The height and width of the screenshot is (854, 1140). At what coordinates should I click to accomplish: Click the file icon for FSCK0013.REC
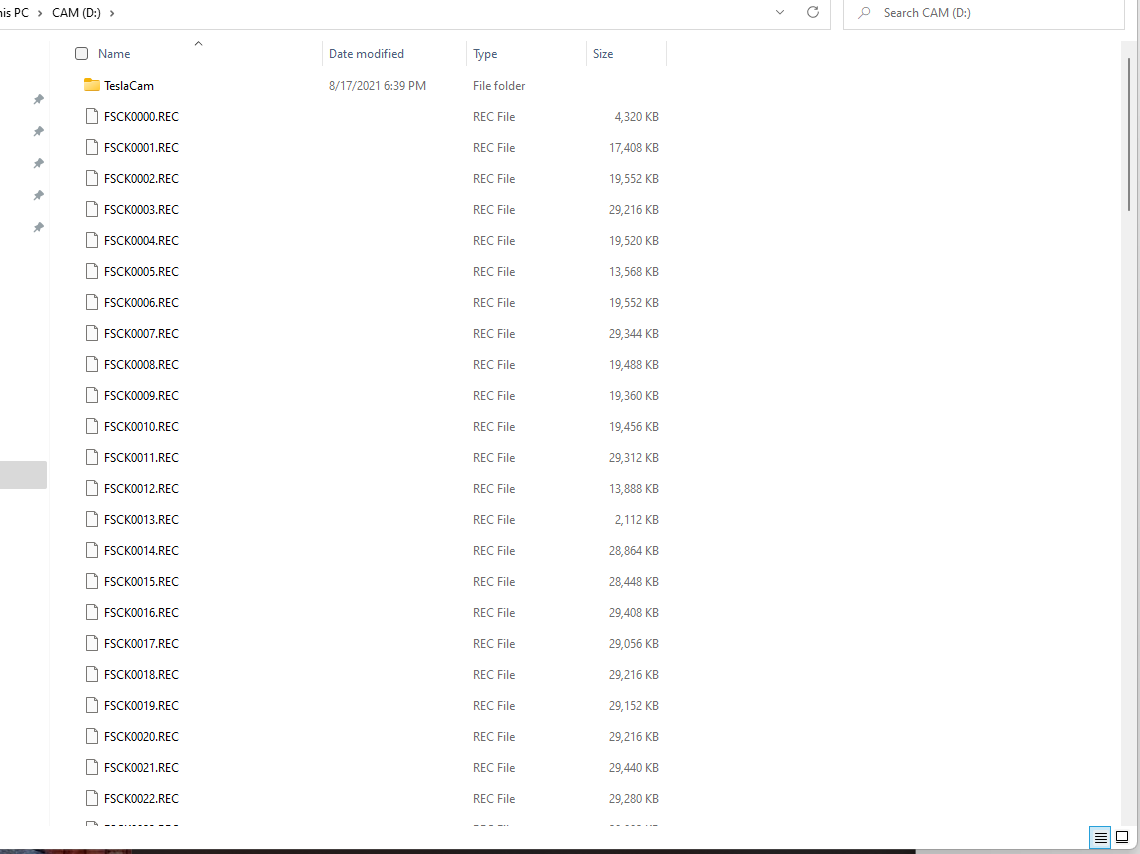[92, 520]
